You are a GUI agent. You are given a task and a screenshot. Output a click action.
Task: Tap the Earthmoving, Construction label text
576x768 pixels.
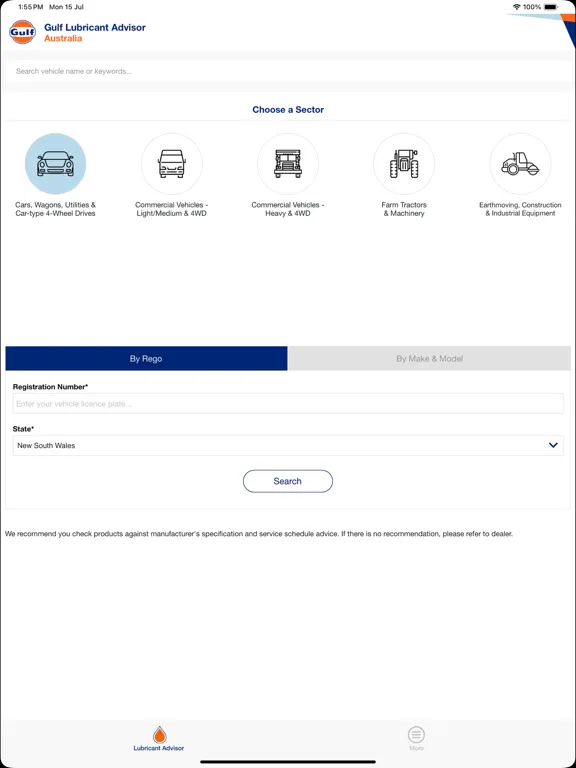pyautogui.click(x=520, y=209)
